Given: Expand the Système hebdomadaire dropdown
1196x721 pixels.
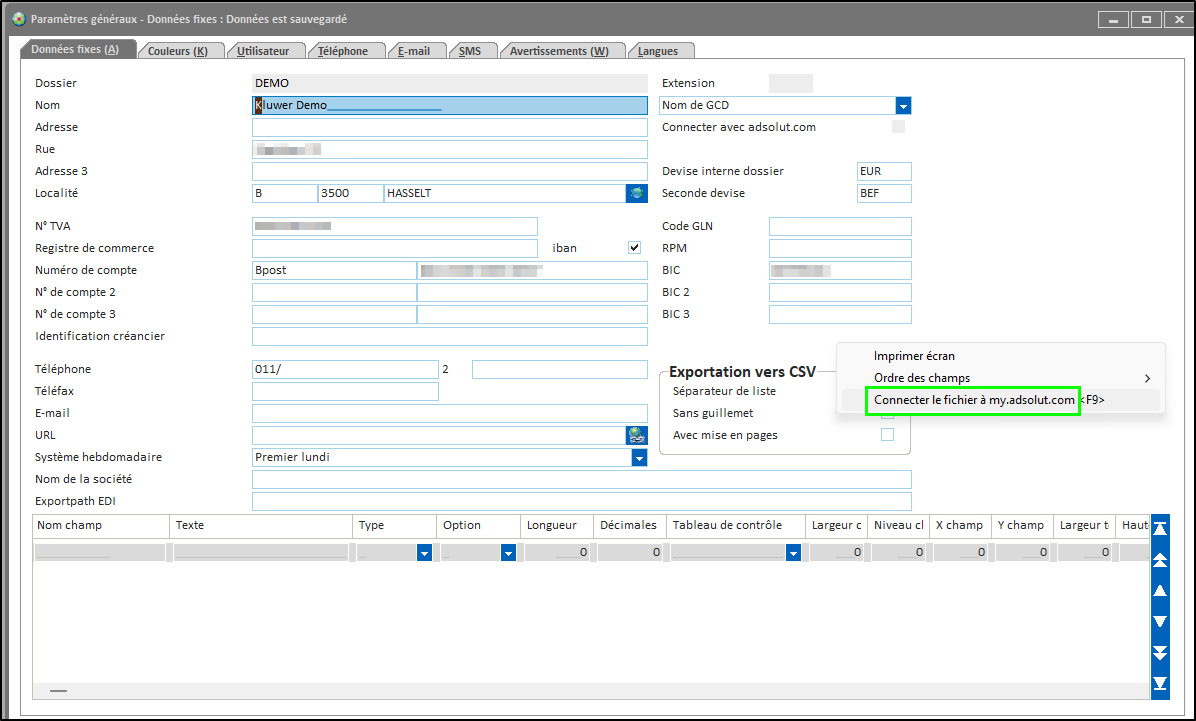Looking at the screenshot, I should click(x=639, y=457).
